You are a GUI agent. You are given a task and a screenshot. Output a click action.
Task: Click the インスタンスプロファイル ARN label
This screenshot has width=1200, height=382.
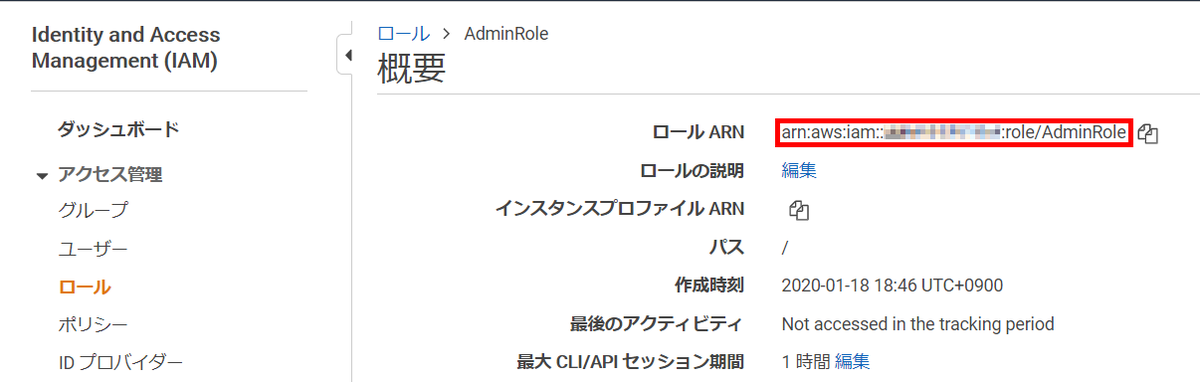click(620, 209)
